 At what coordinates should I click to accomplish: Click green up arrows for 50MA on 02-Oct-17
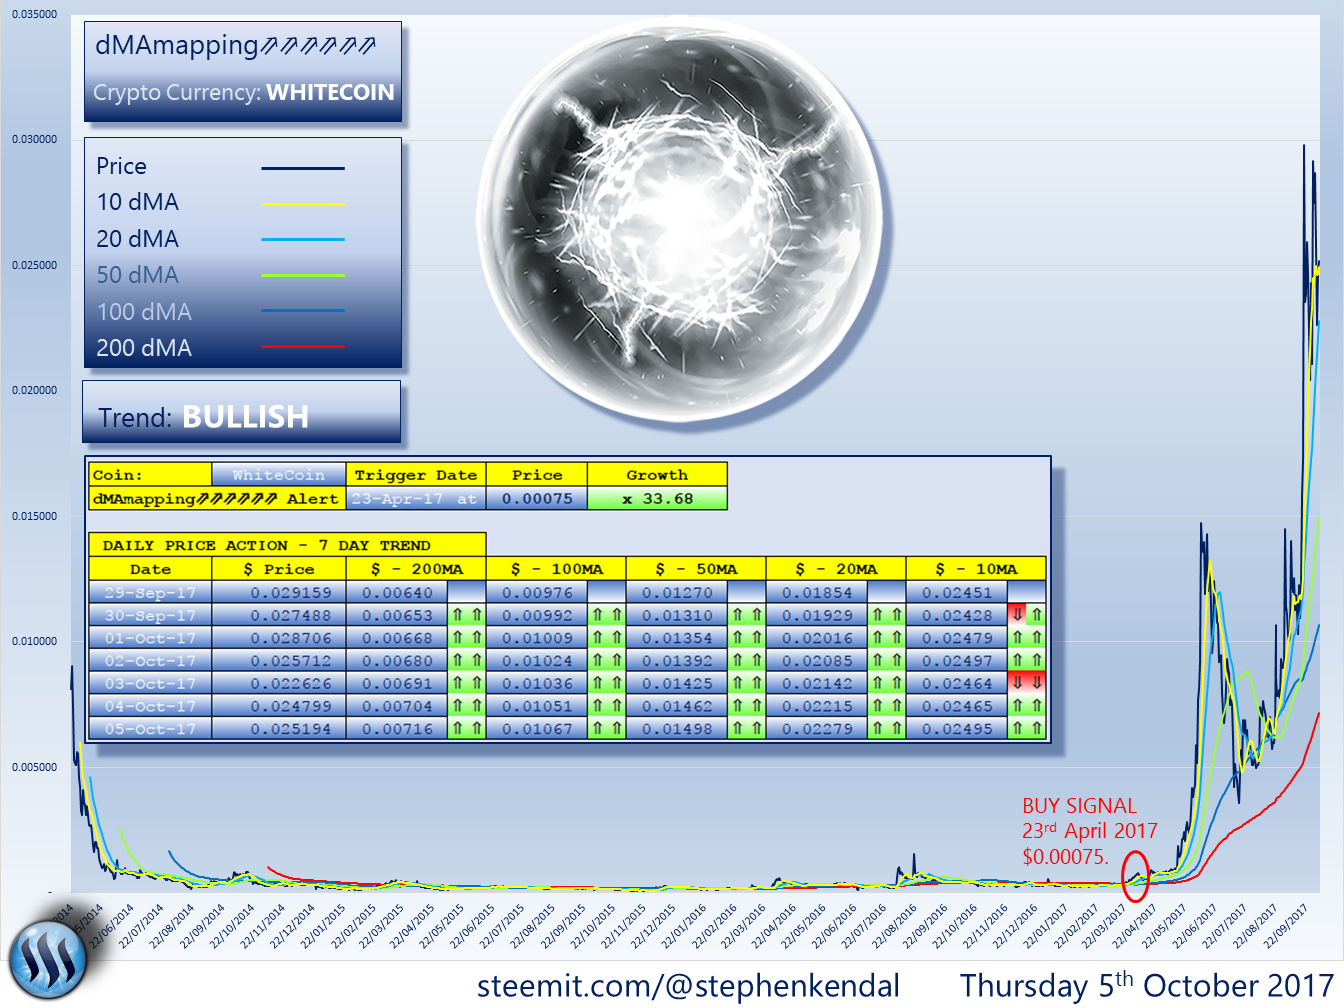tap(747, 661)
